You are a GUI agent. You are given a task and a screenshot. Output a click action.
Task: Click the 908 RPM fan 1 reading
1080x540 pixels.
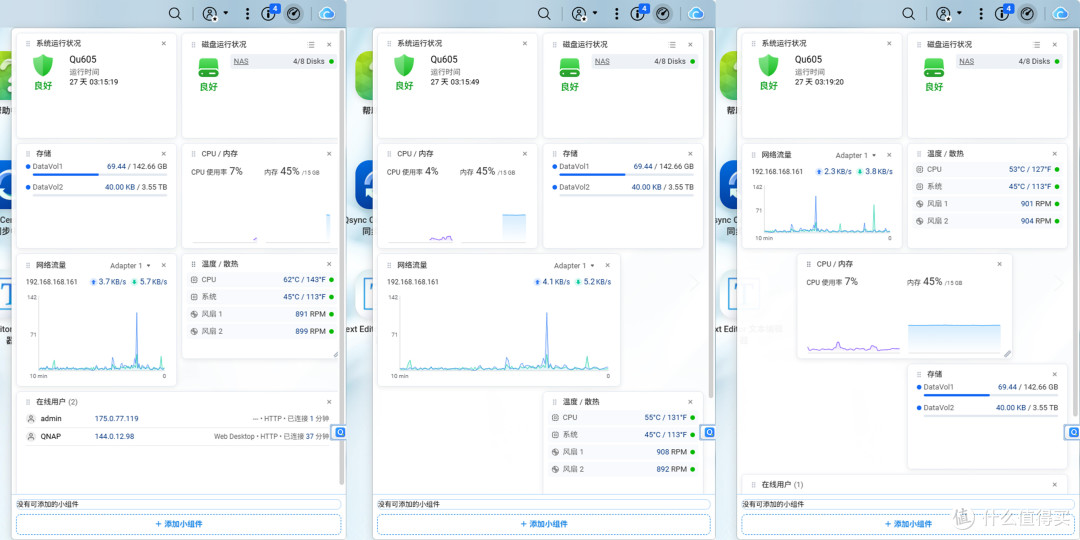point(672,452)
